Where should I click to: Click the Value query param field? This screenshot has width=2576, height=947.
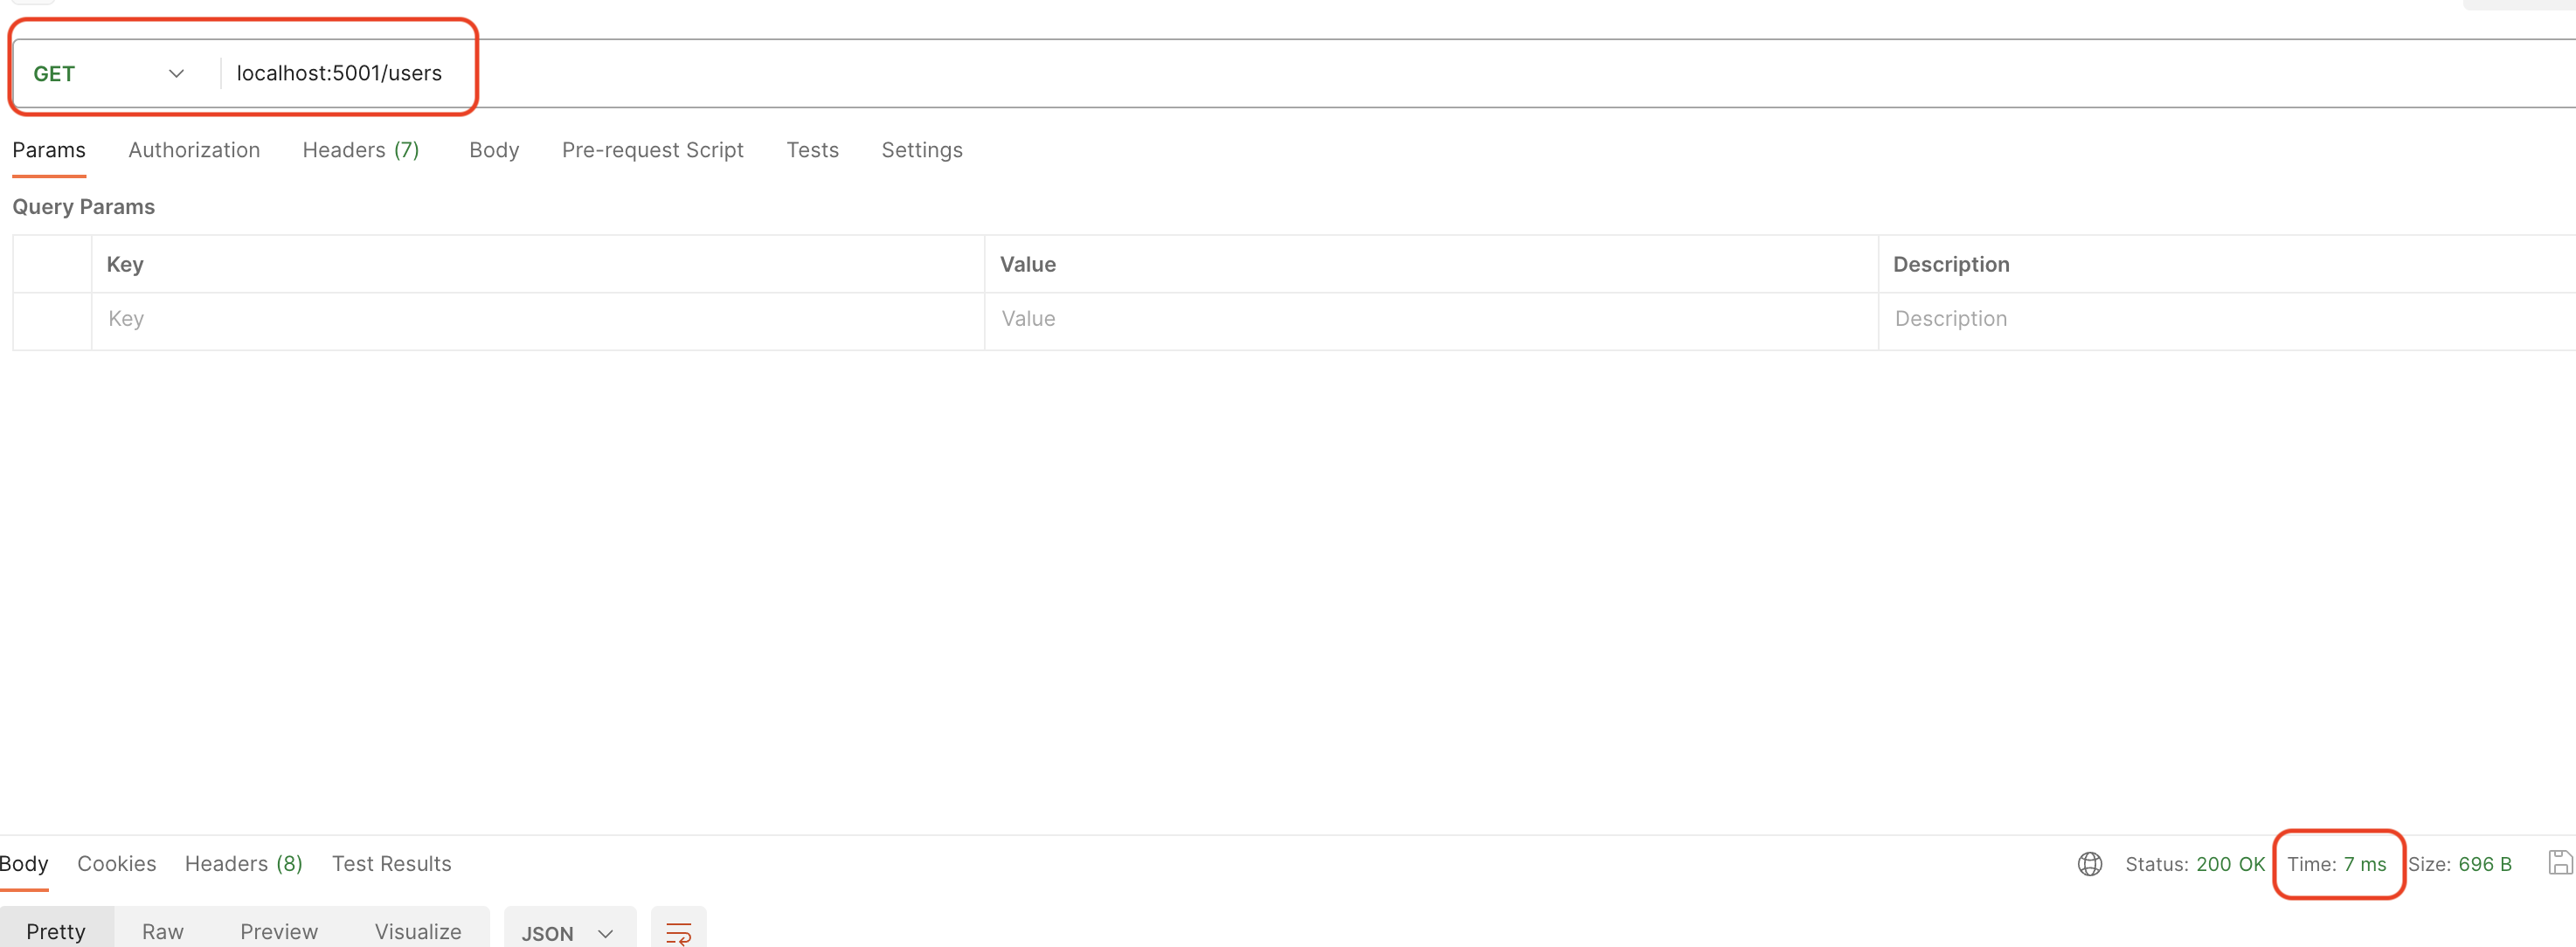(1430, 319)
